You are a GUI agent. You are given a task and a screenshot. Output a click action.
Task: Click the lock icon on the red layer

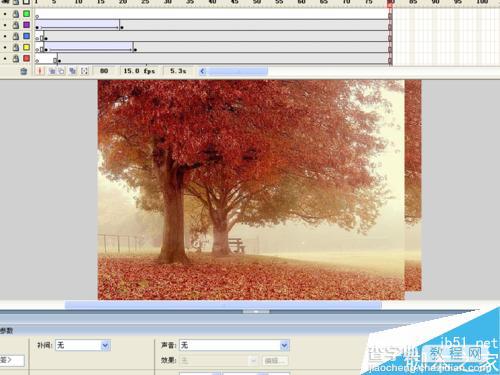[x=16, y=59]
